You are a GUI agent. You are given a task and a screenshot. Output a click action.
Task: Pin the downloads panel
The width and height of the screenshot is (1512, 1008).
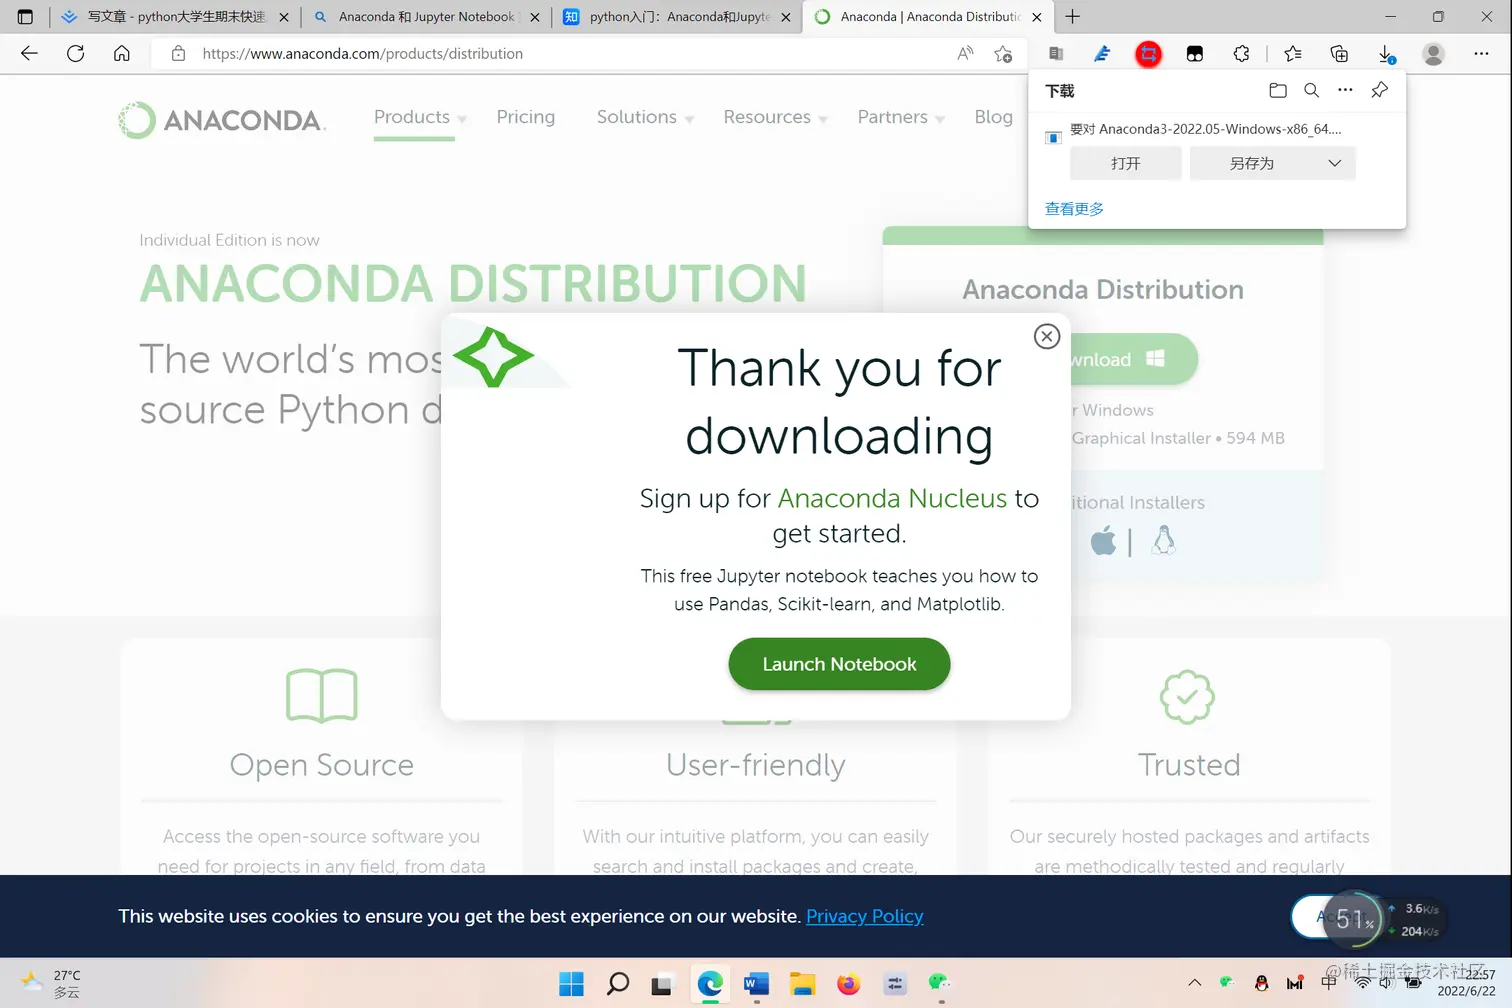(1380, 90)
